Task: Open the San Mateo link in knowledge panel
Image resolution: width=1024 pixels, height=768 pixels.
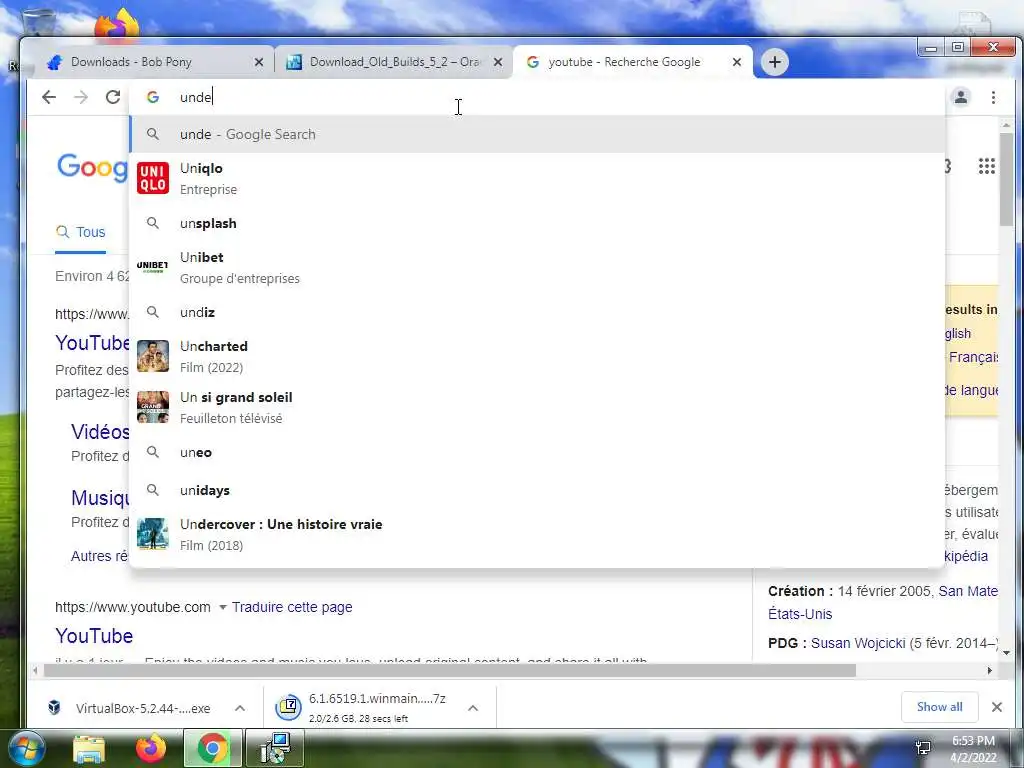Action: [968, 591]
